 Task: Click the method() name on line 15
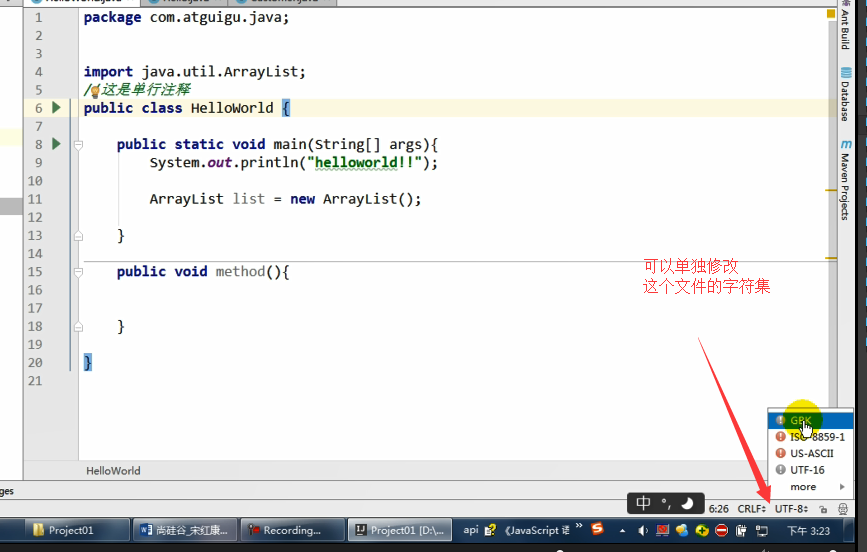240,272
